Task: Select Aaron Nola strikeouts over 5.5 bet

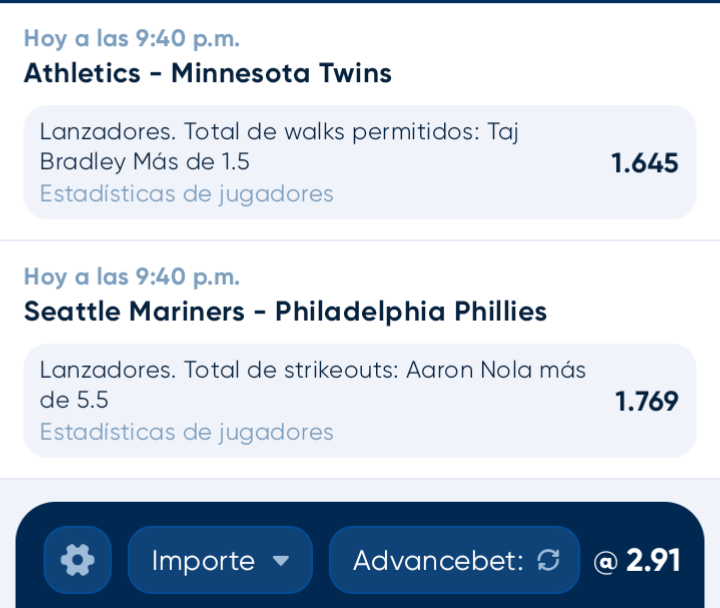Action: pos(360,400)
